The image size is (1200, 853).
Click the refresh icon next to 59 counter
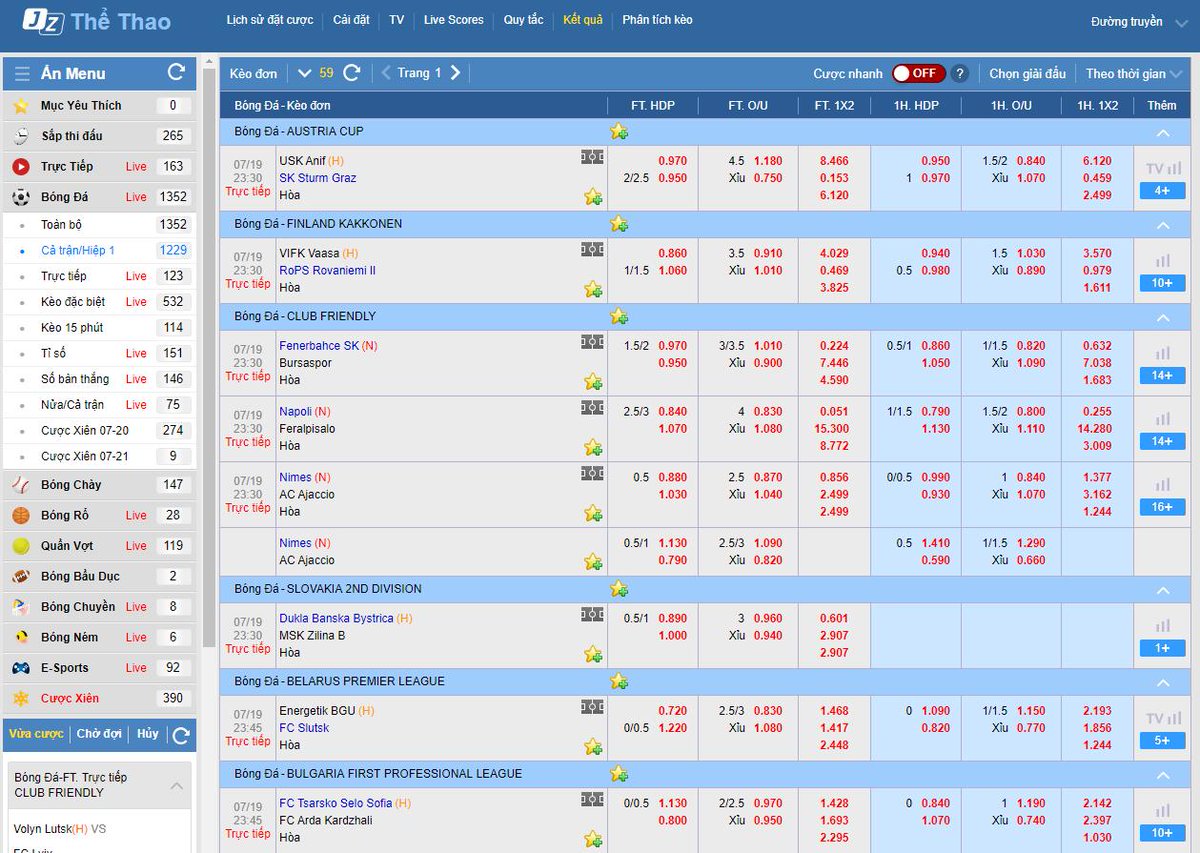352,73
